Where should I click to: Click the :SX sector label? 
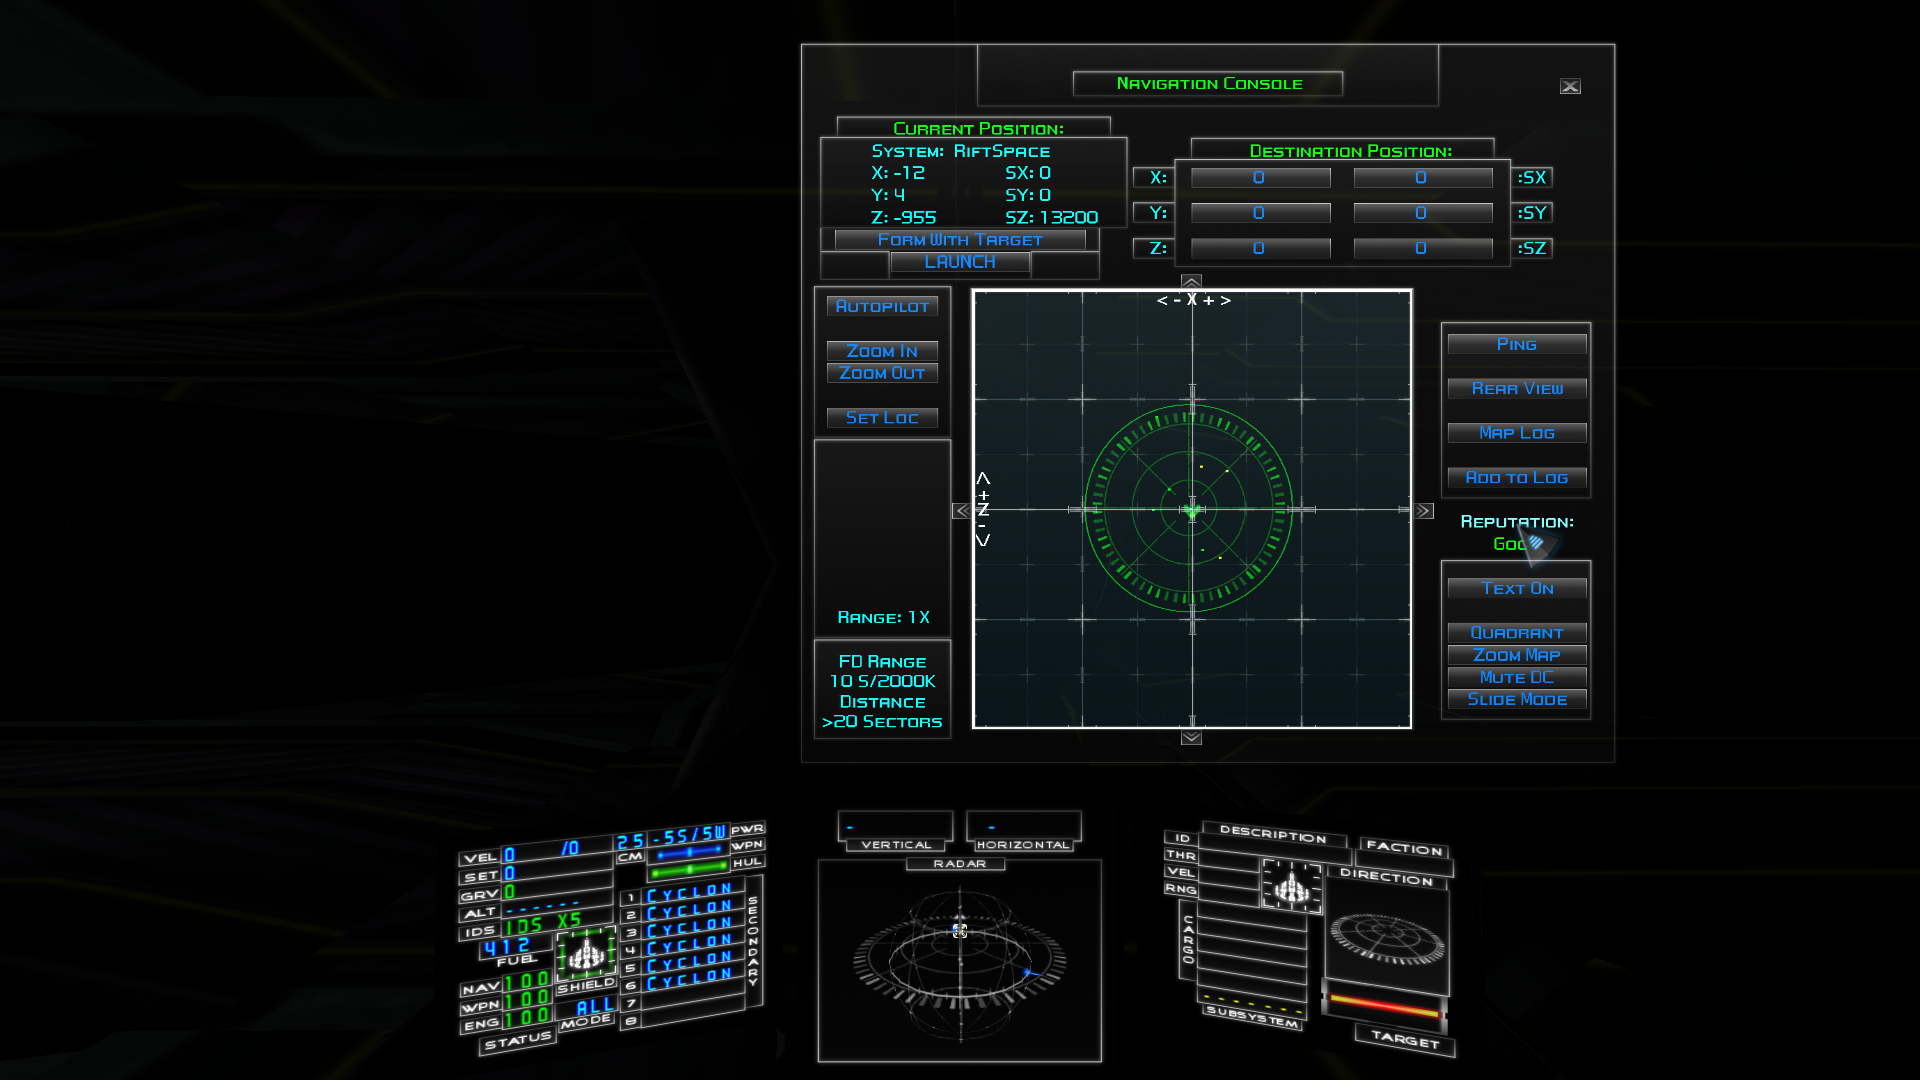tap(1532, 177)
